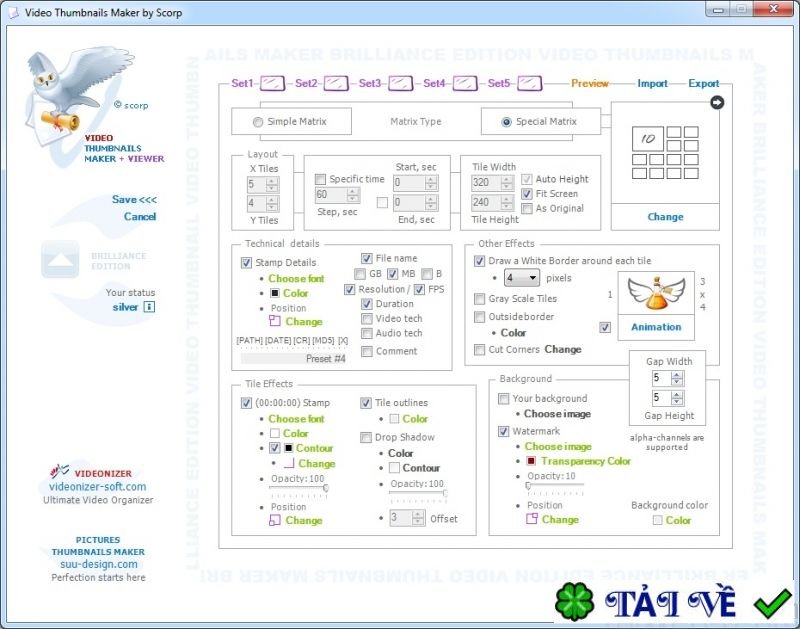Image resolution: width=800 pixels, height=629 pixels.
Task: Toggle the Watermark checkbox
Action: click(x=504, y=432)
